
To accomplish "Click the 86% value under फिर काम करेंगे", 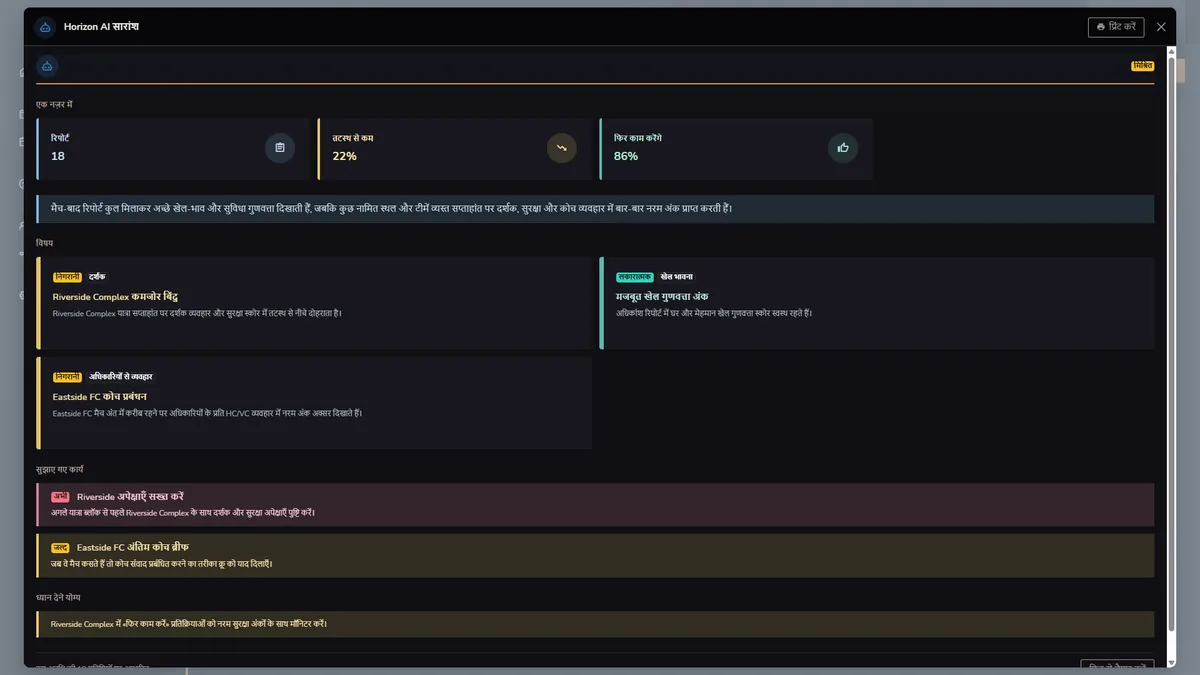I will (x=626, y=156).
